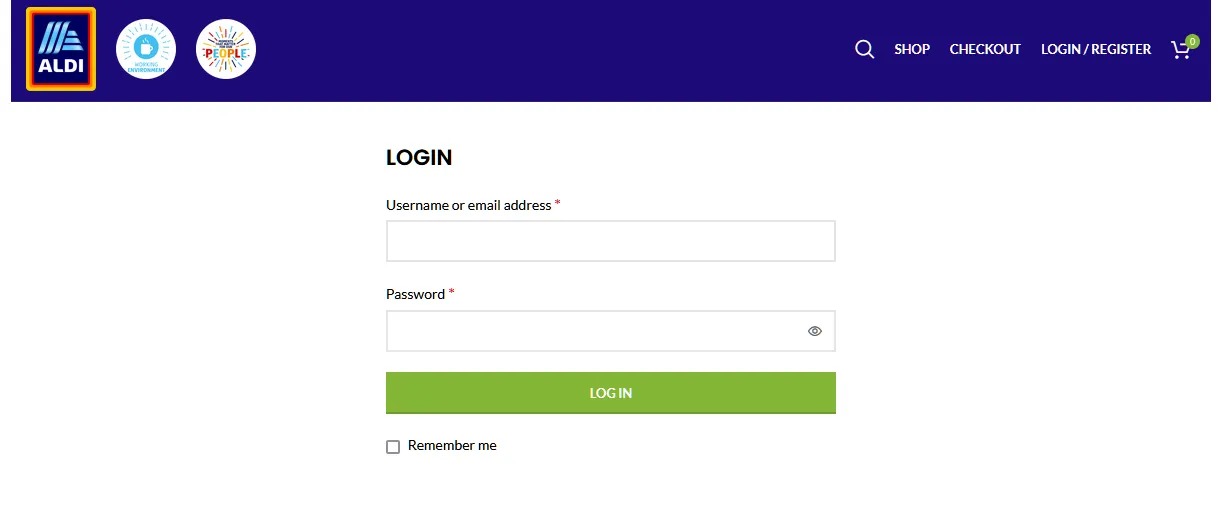Go to the SHOP menu item

click(912, 49)
